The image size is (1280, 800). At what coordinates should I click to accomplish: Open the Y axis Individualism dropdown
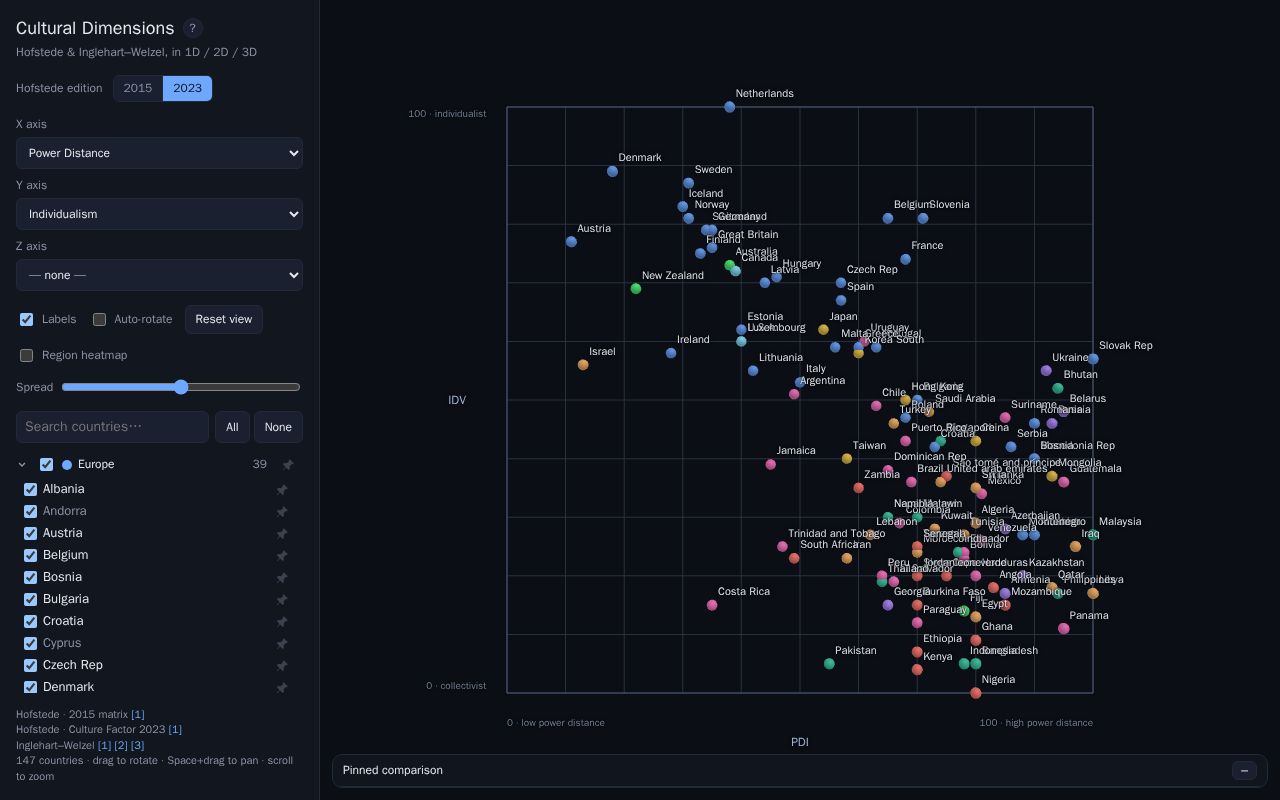coord(159,214)
